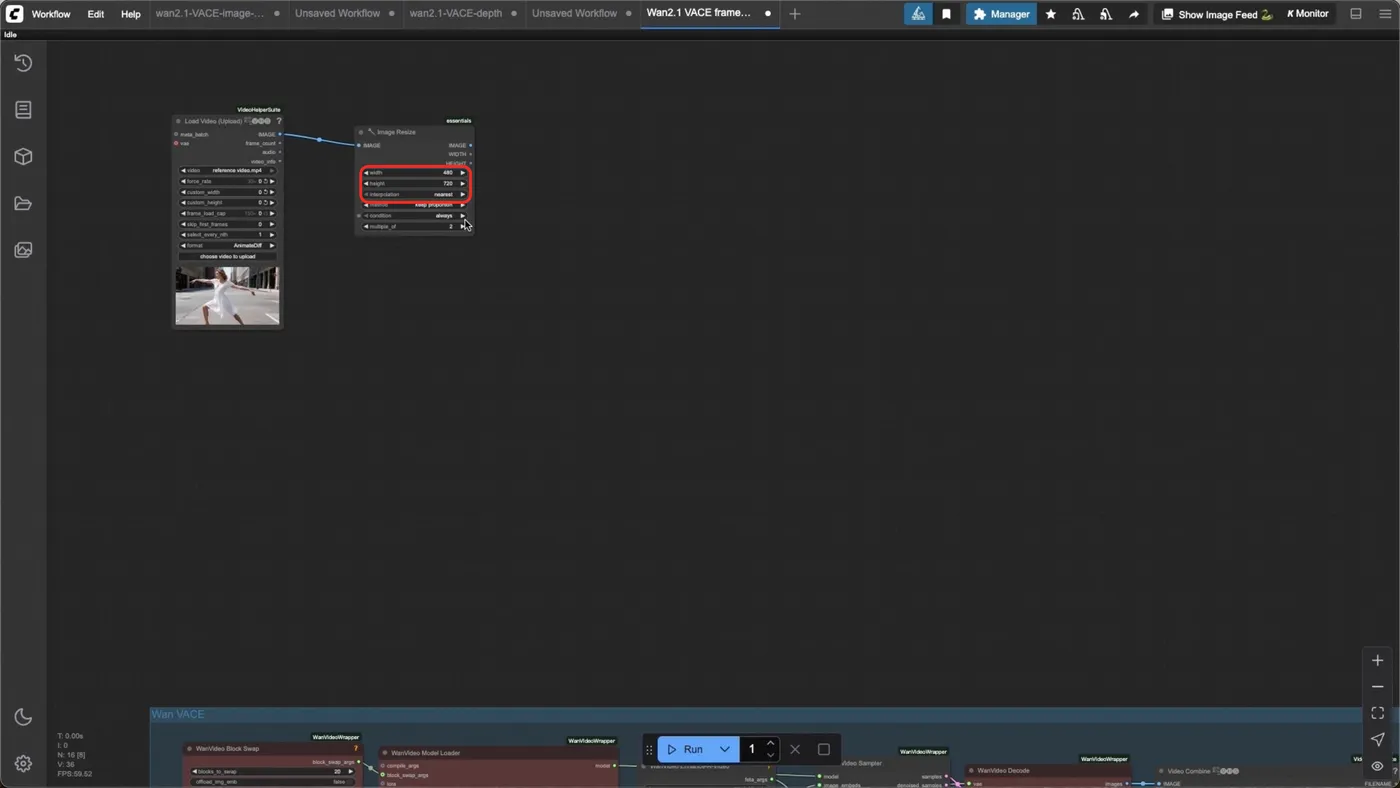The height and width of the screenshot is (788, 1400).
Task: Increase select_every_nth with right arrow
Action: (272, 235)
